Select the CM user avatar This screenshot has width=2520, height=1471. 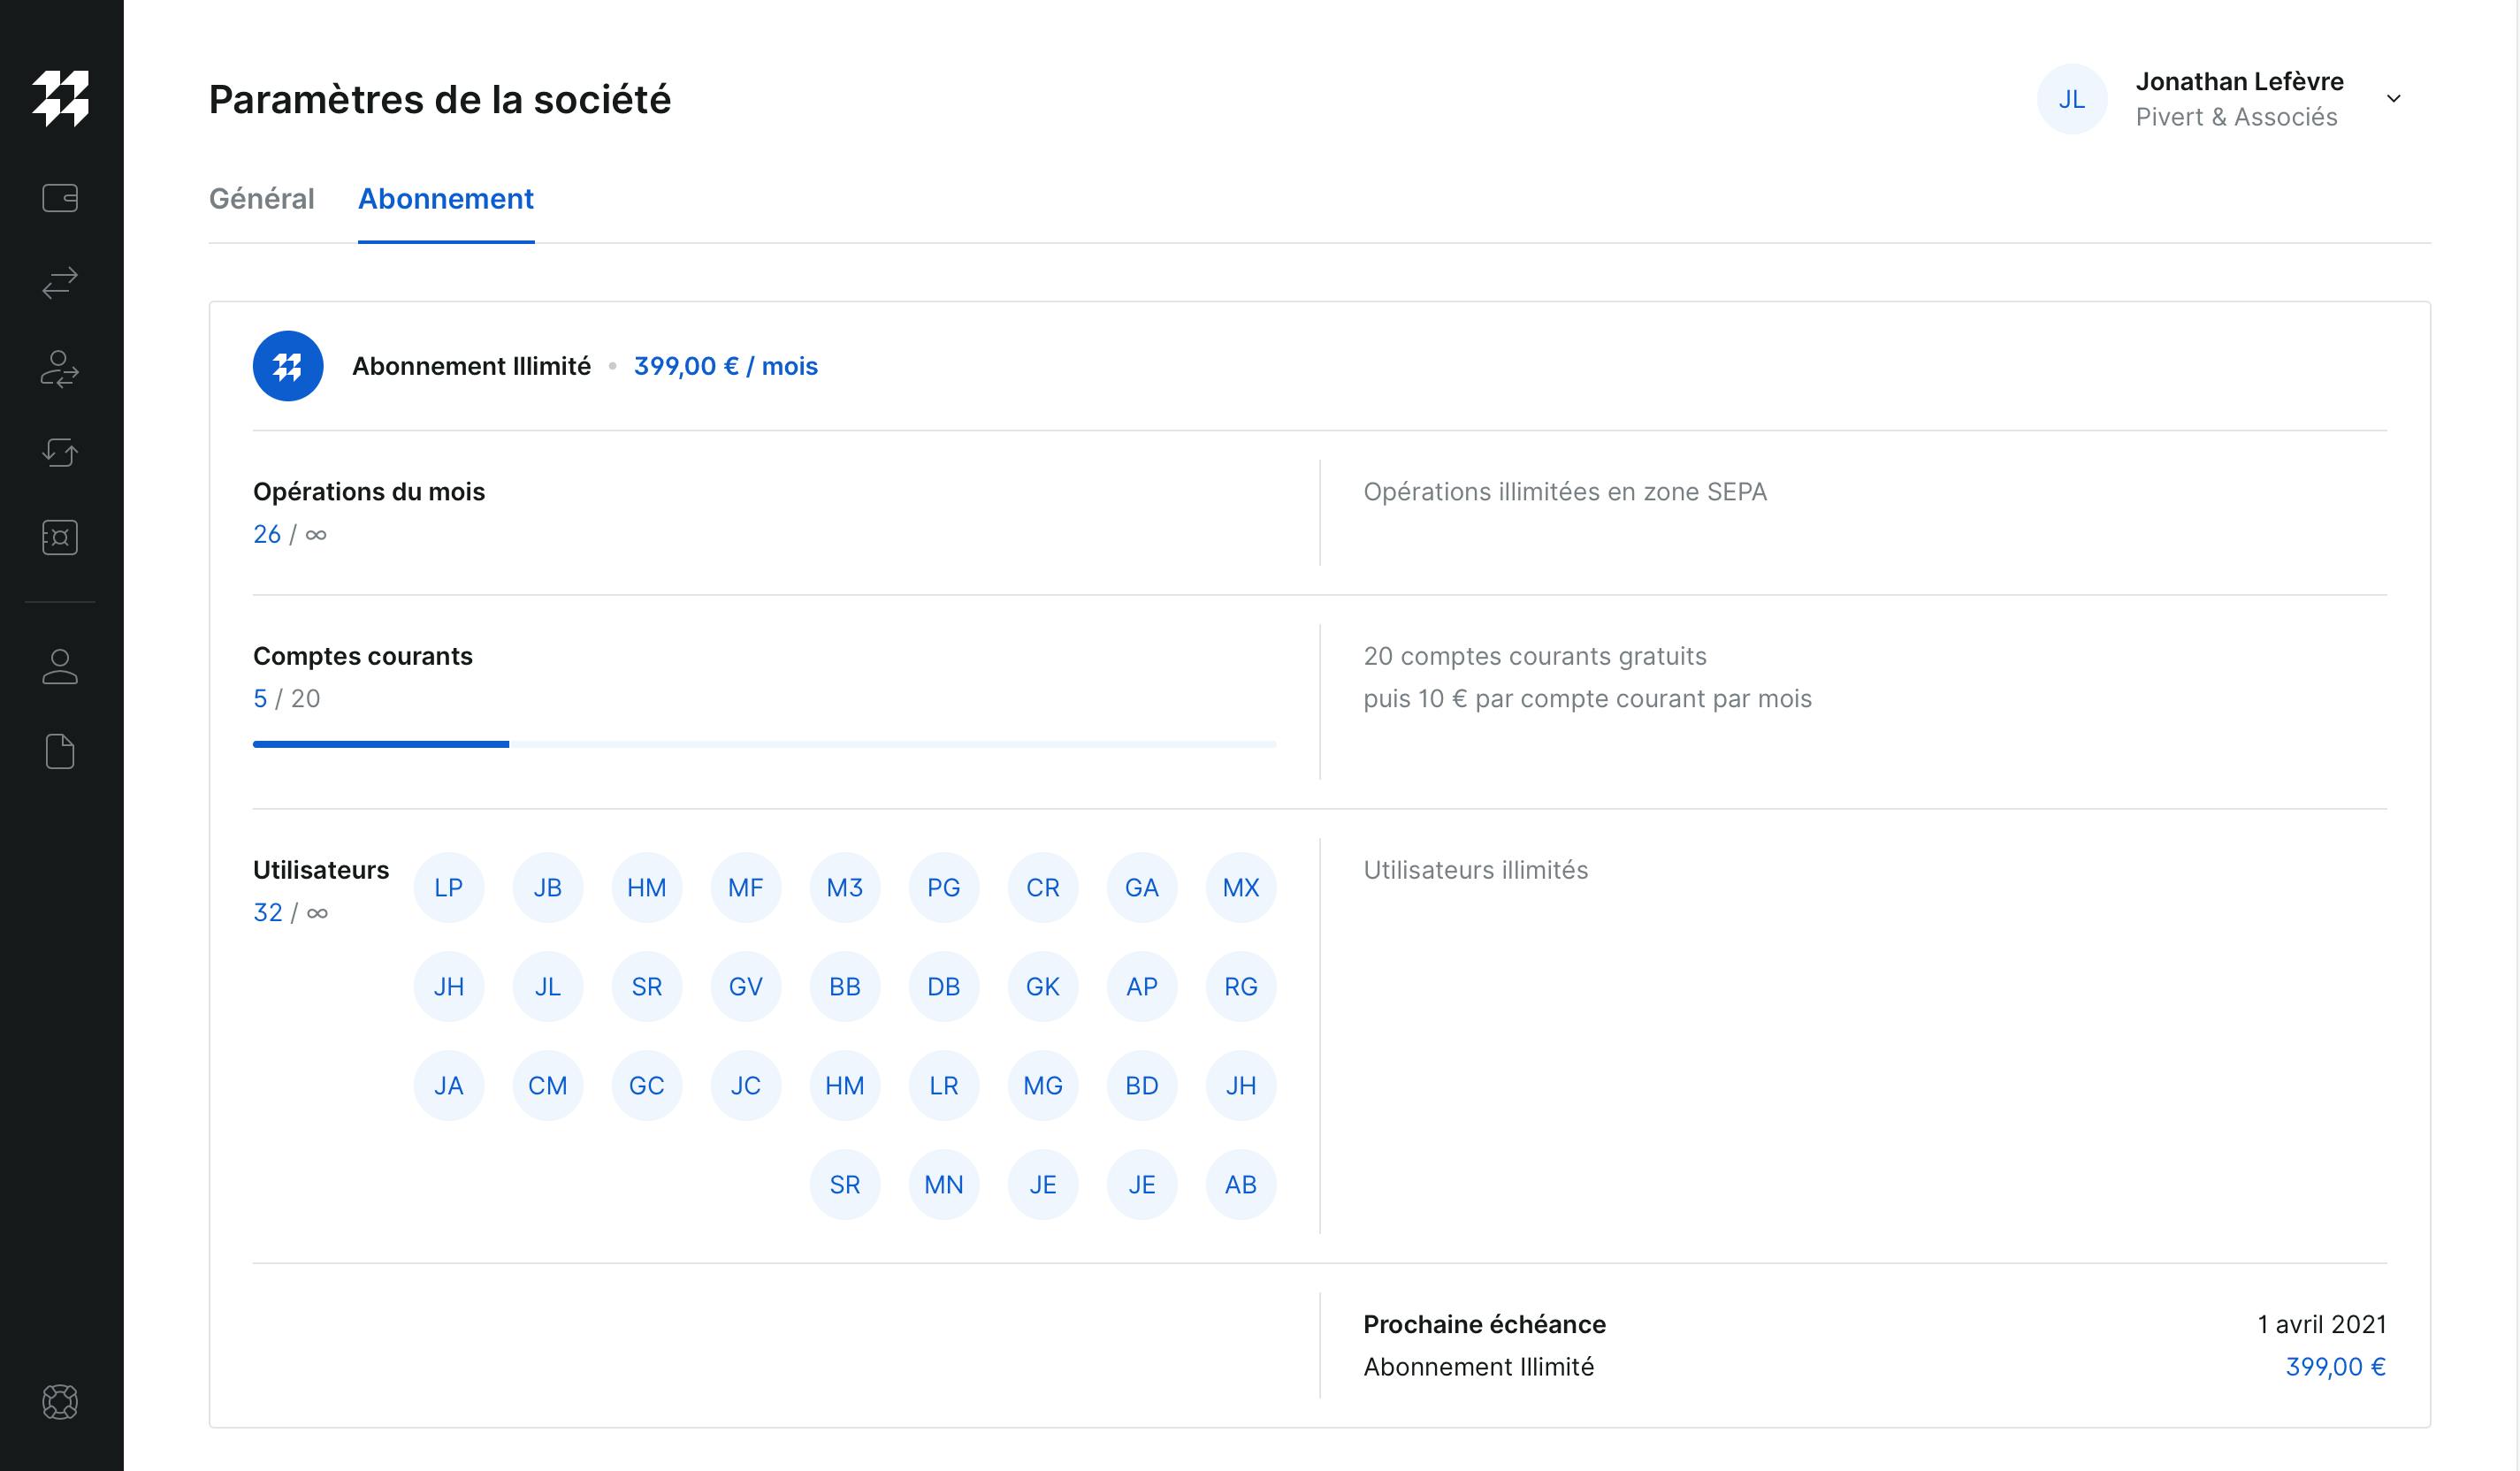click(x=548, y=1085)
